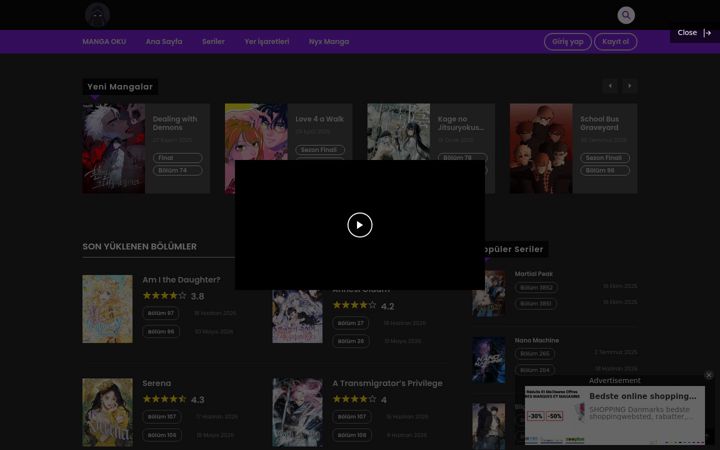Open A Transmigrator's Privilege cover thumbnail

298,412
